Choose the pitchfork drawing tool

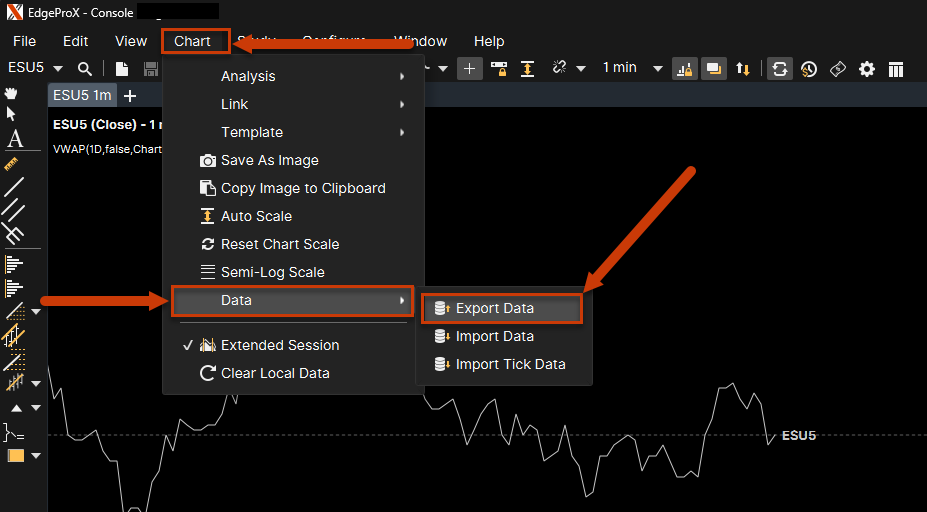[14, 234]
